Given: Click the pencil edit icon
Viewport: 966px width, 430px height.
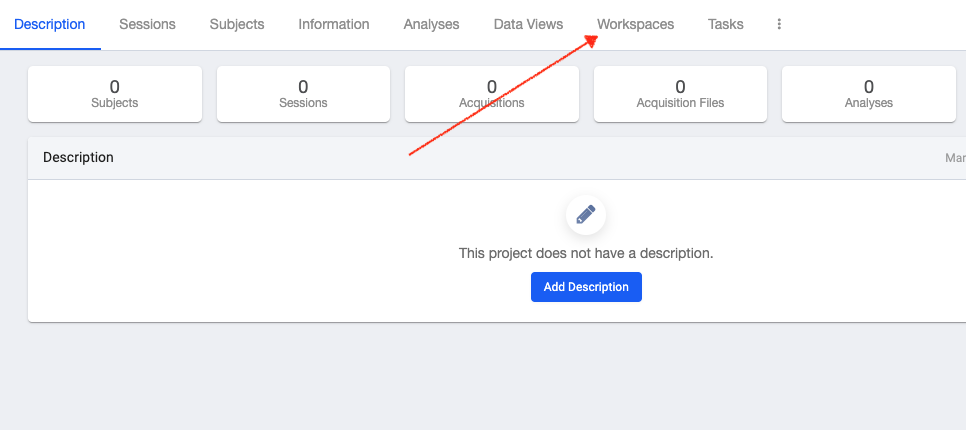Looking at the screenshot, I should tap(586, 214).
